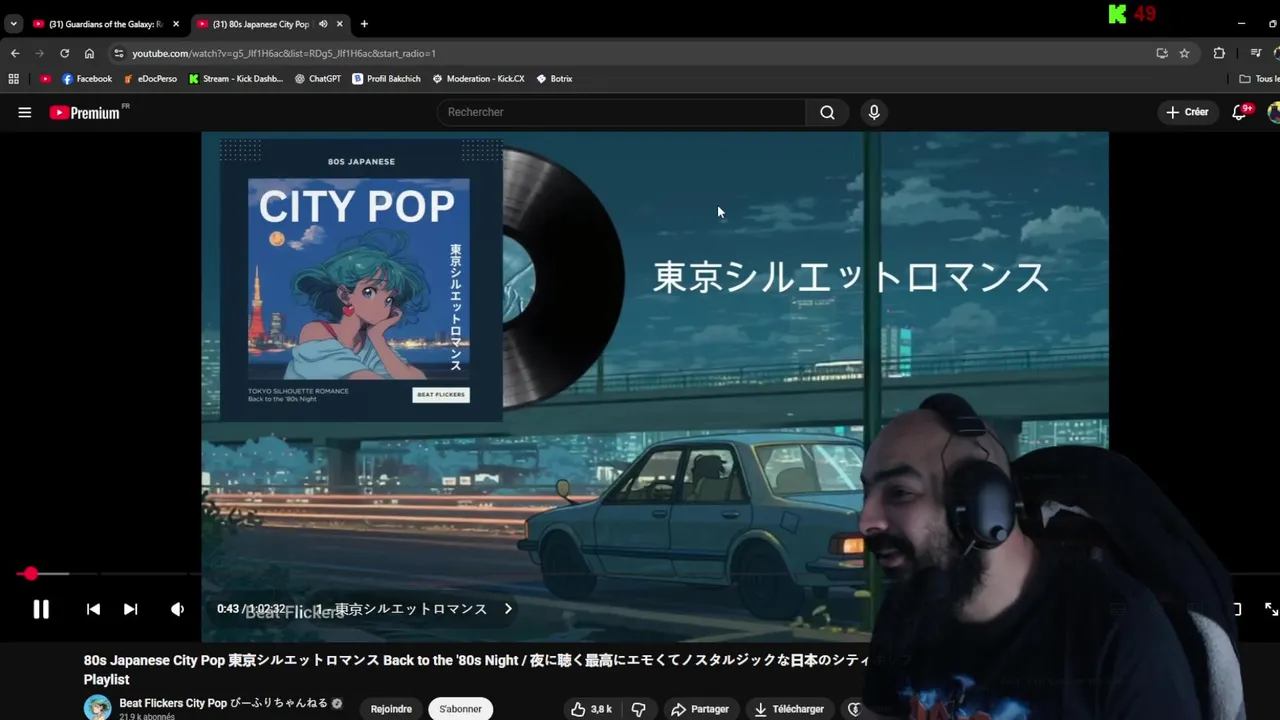Start voice search with microphone icon
Image resolution: width=1280 pixels, height=720 pixels.
[874, 112]
